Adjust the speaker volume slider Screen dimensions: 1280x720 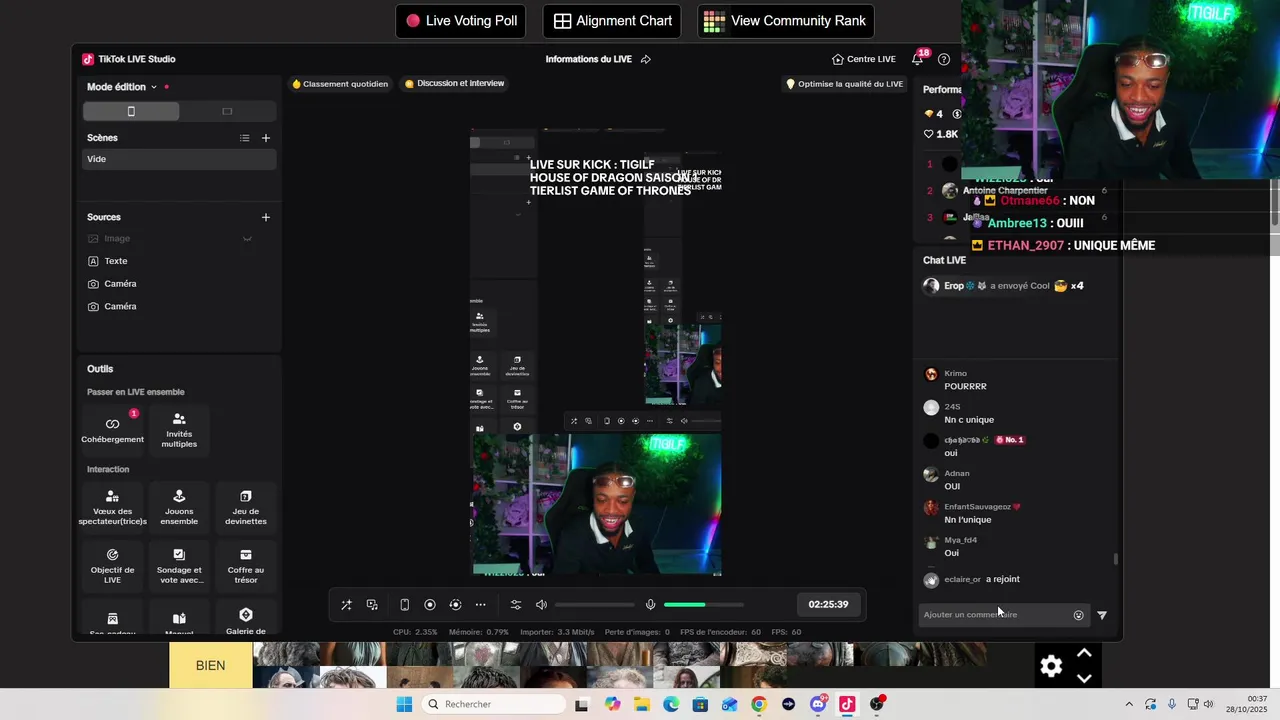click(595, 605)
